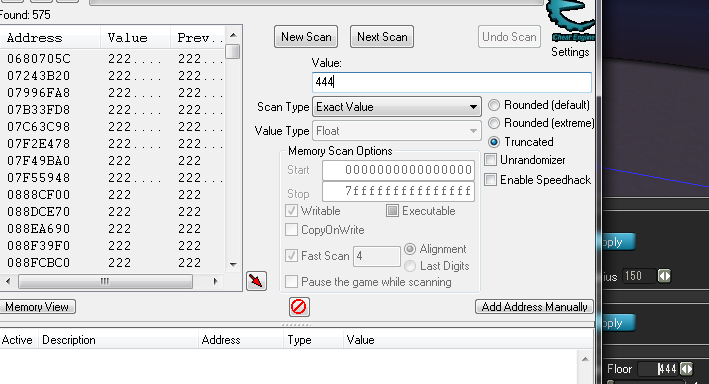Screen dimensions: 709x384
Task: Select the Alignment radio button
Action: click(410, 249)
